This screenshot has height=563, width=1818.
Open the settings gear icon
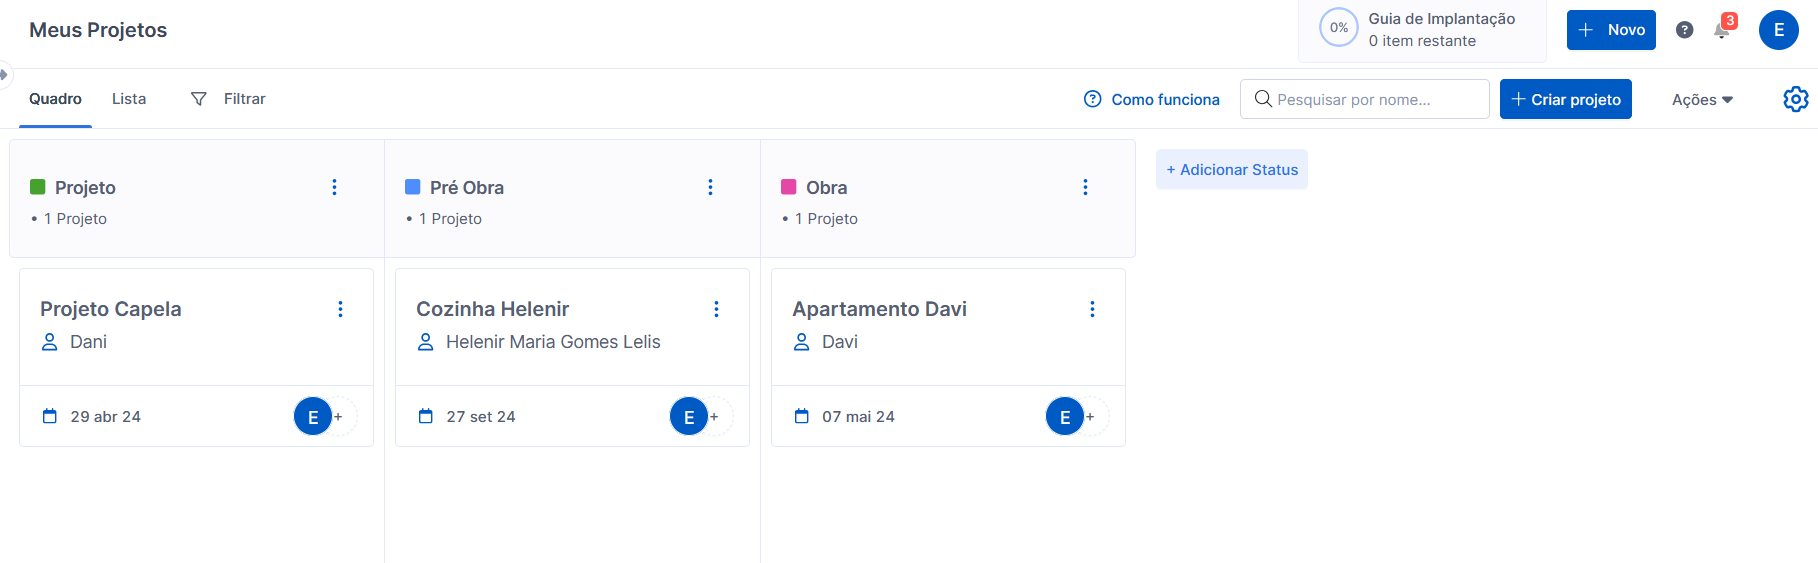[1795, 99]
